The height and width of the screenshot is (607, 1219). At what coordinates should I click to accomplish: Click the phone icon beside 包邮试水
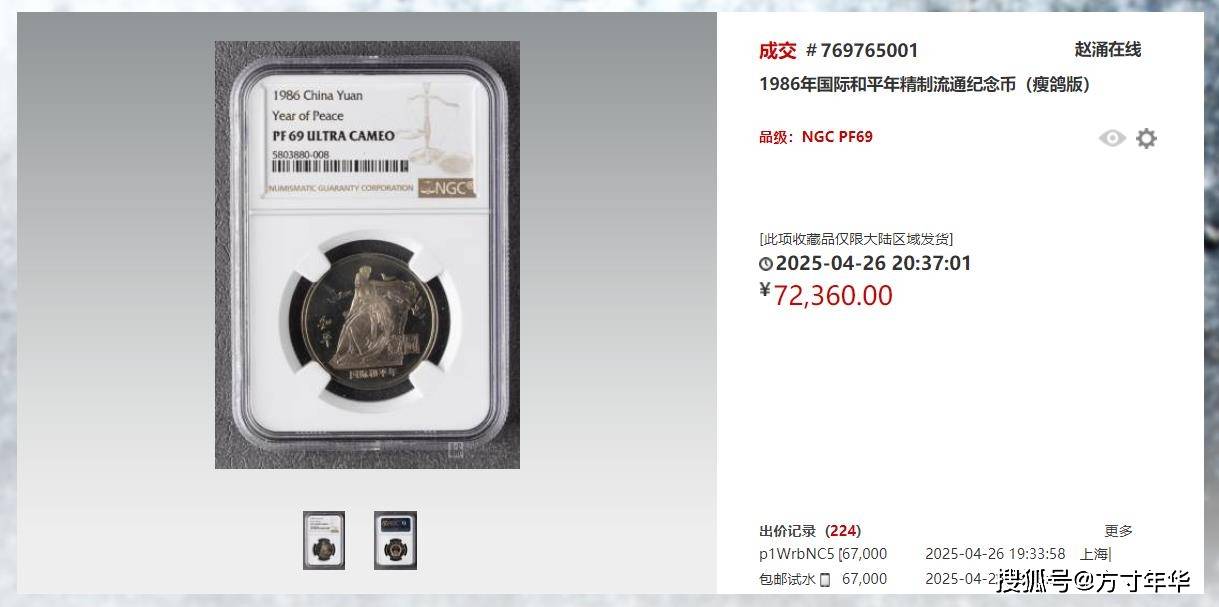pyautogui.click(x=825, y=579)
